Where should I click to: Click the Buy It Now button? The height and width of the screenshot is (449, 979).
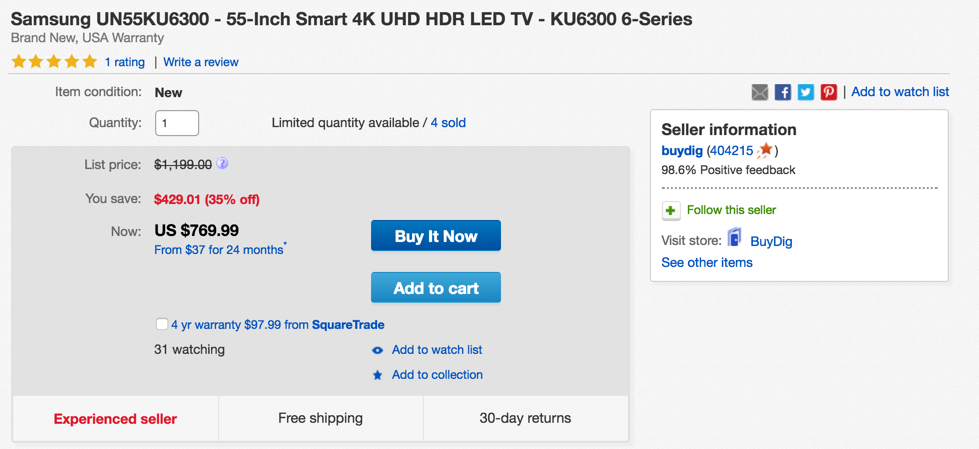pyautogui.click(x=436, y=236)
